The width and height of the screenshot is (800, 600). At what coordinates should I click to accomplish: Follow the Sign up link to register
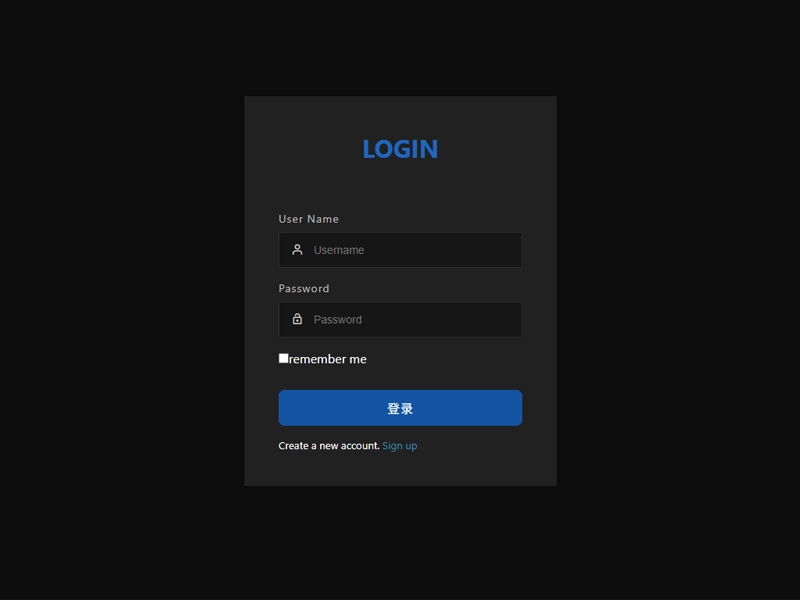pyautogui.click(x=399, y=446)
